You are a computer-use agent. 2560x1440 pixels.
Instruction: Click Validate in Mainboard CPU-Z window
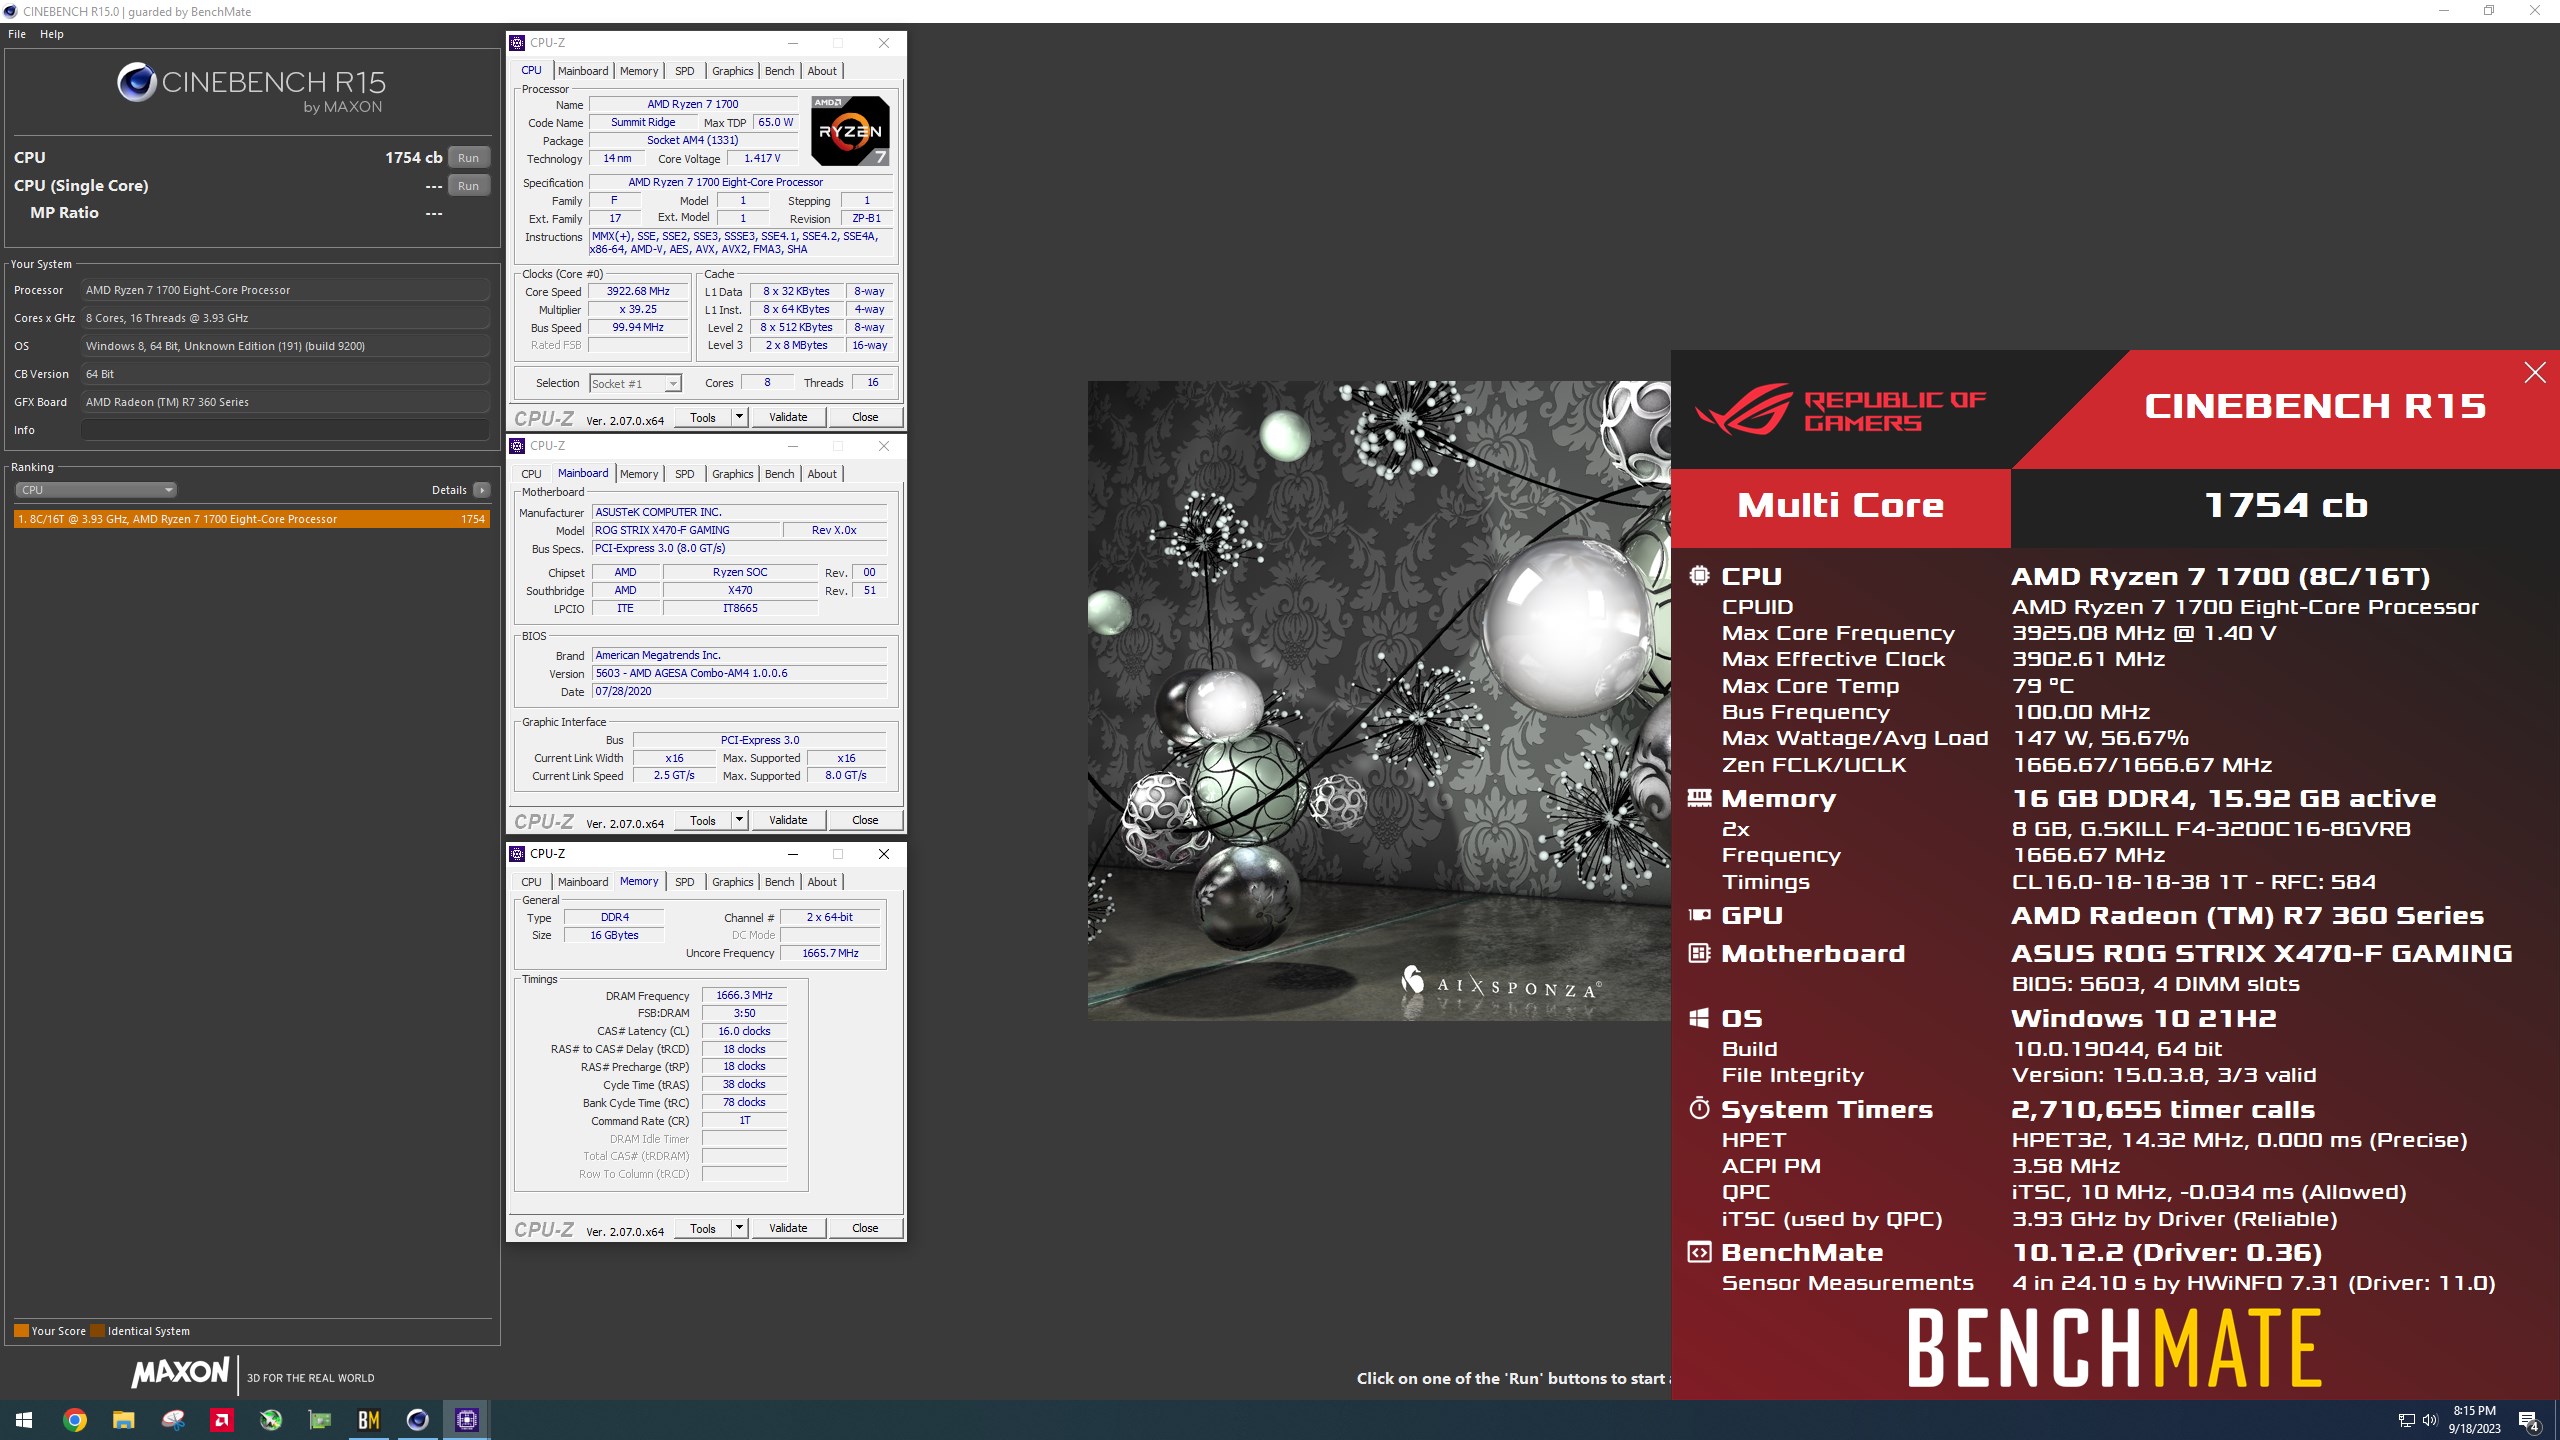(x=788, y=820)
